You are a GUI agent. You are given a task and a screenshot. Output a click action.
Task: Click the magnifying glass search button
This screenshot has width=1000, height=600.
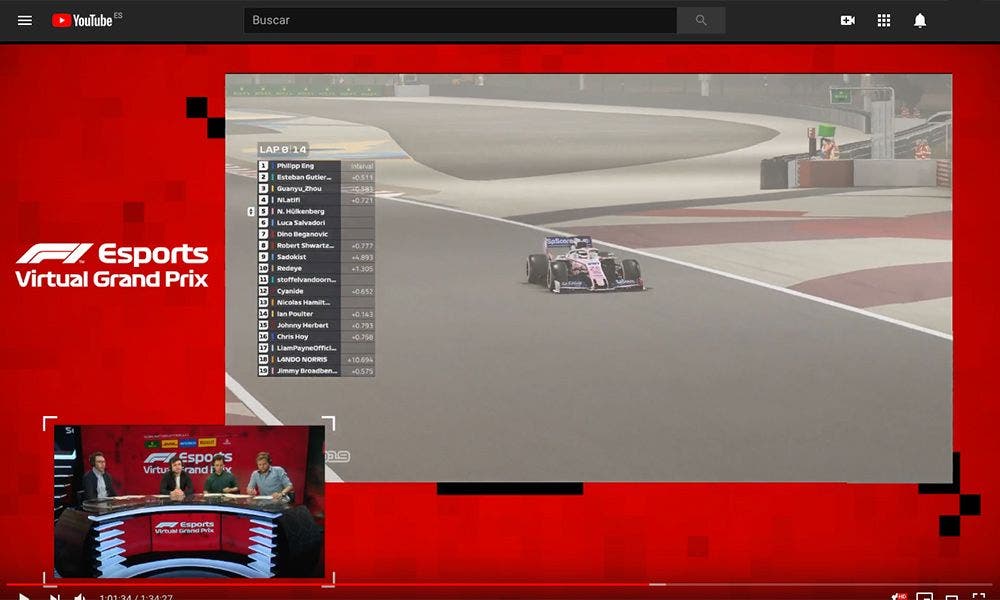tap(701, 20)
